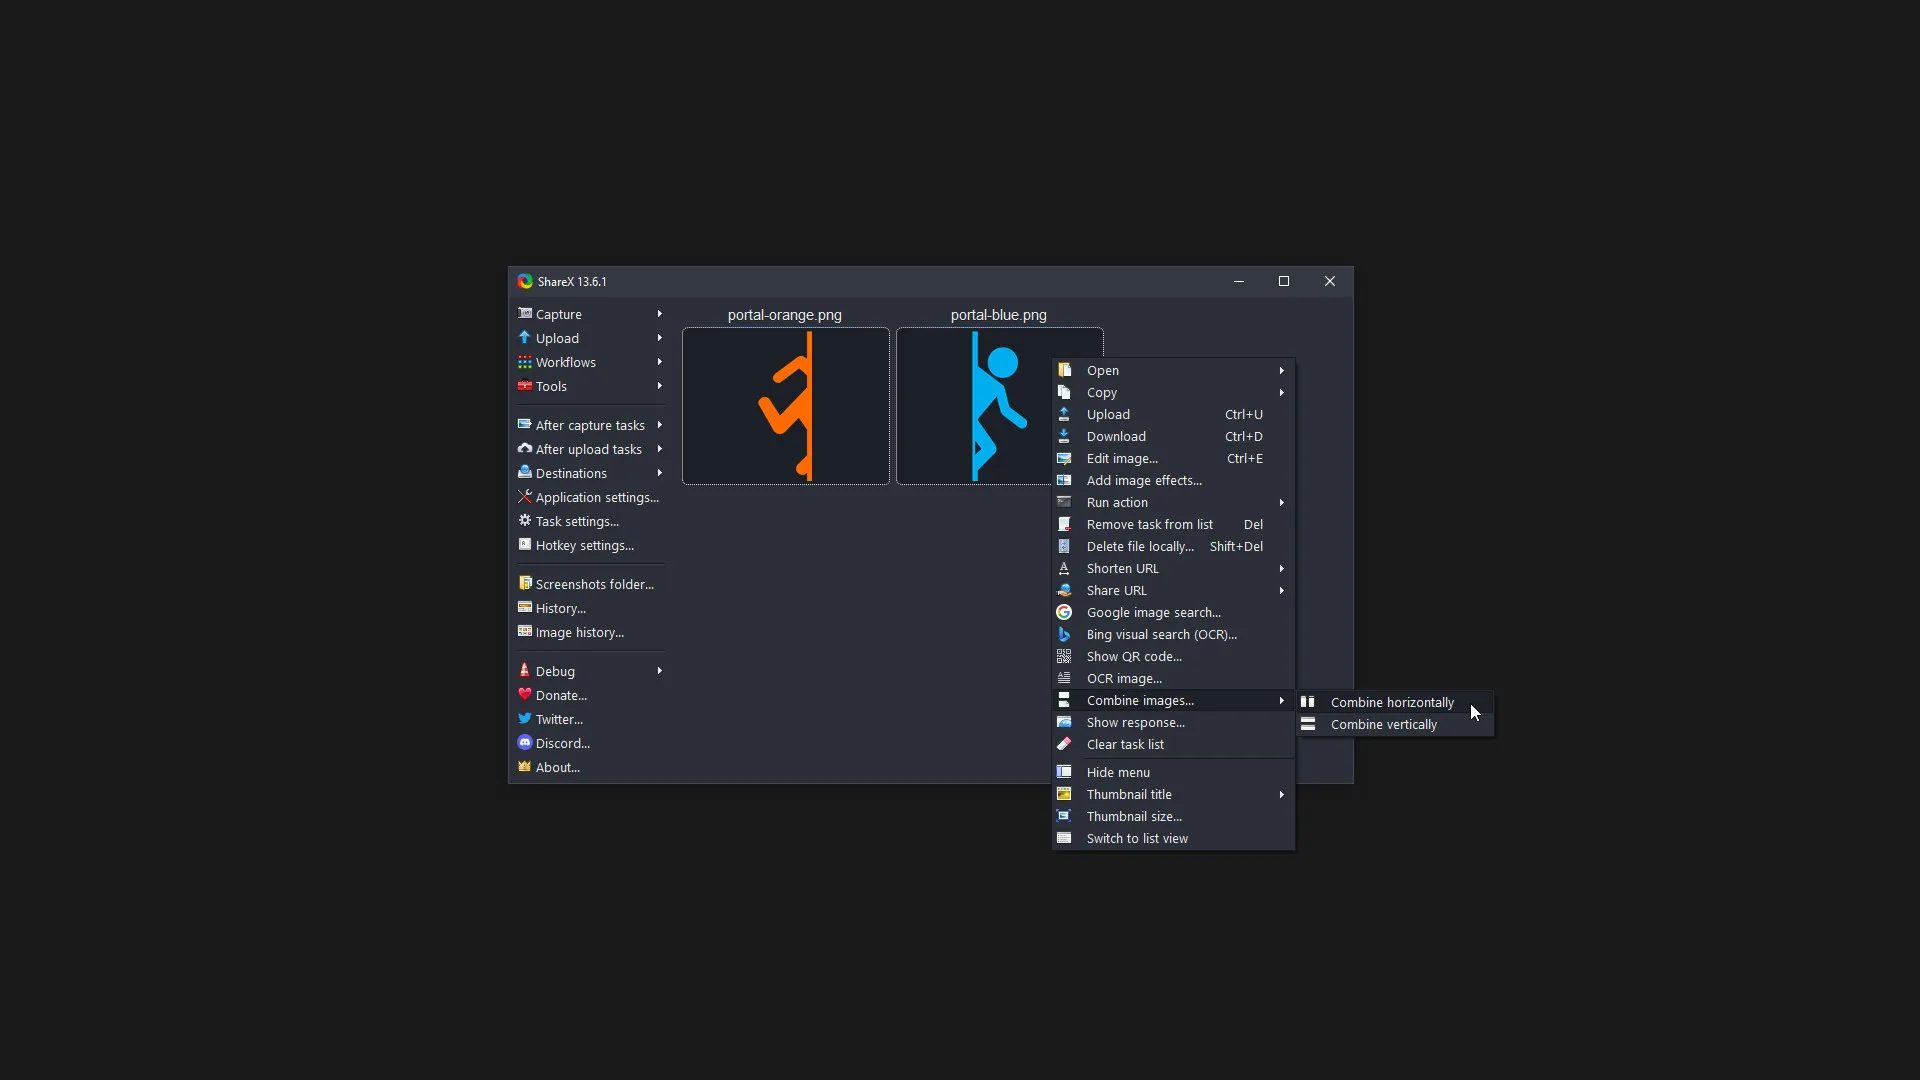The width and height of the screenshot is (1920, 1080).
Task: Click the Application settings wrench icon
Action: tap(524, 497)
